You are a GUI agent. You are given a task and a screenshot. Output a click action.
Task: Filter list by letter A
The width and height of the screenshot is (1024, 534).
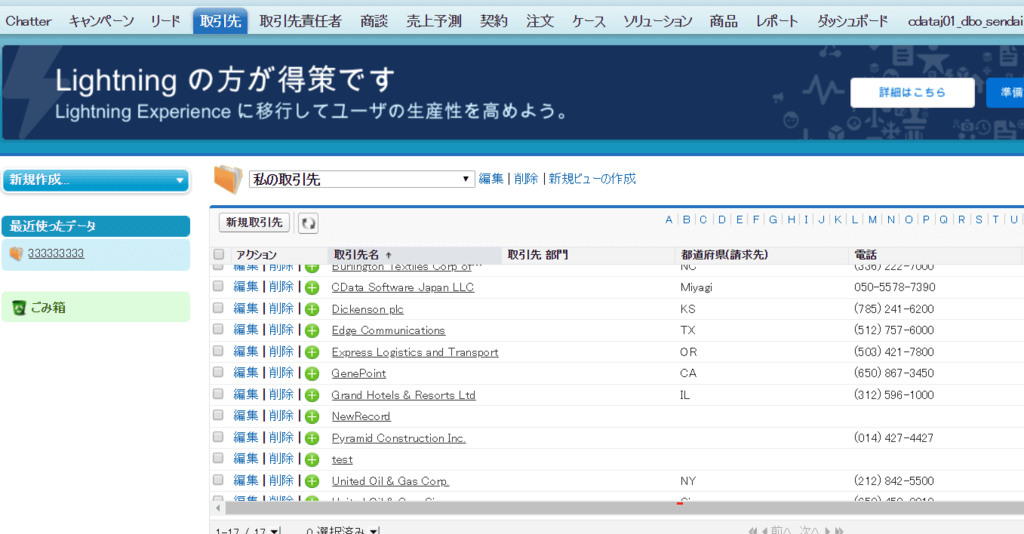click(x=669, y=220)
